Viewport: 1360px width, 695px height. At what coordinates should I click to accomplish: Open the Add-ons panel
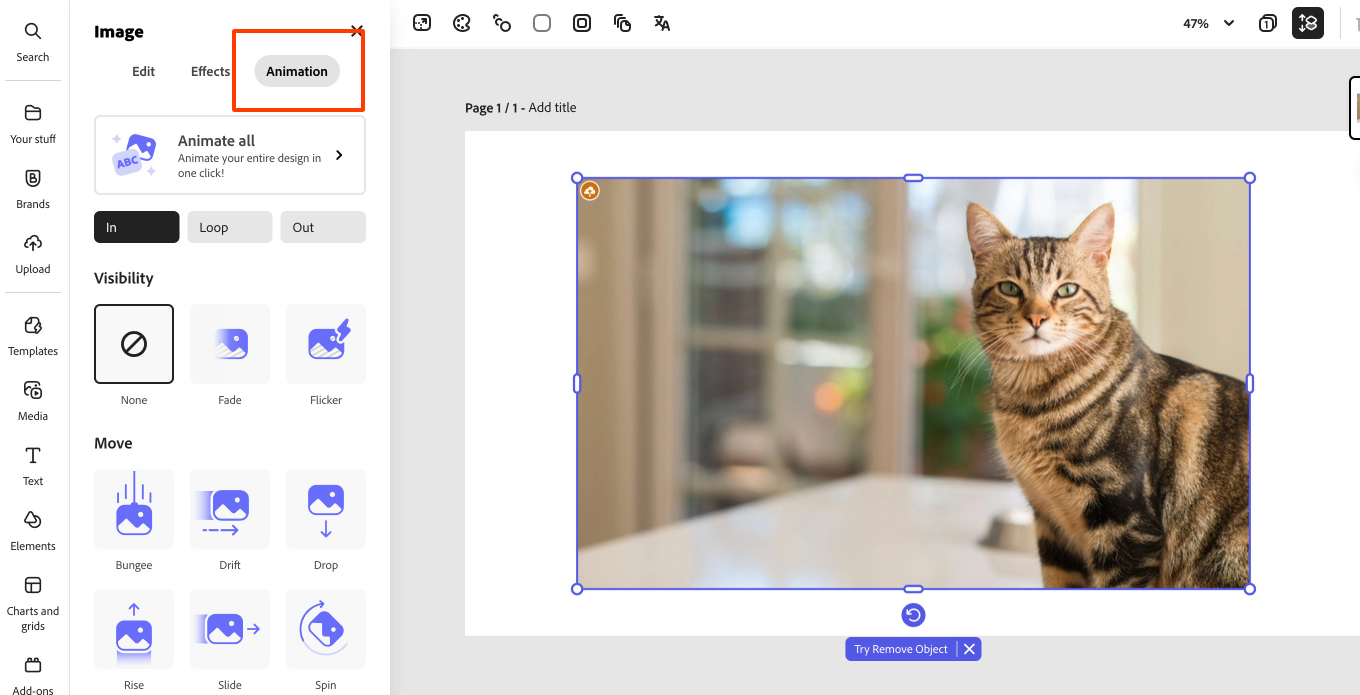click(33, 675)
